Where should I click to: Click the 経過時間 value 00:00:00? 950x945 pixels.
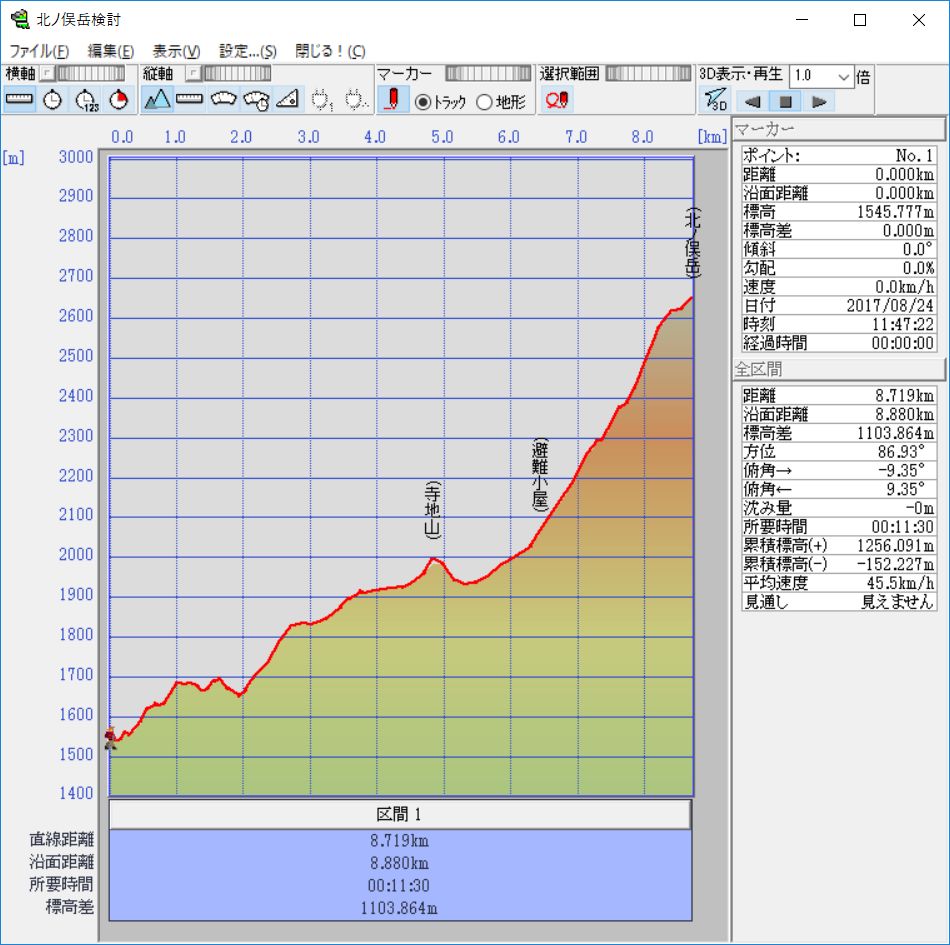(903, 343)
